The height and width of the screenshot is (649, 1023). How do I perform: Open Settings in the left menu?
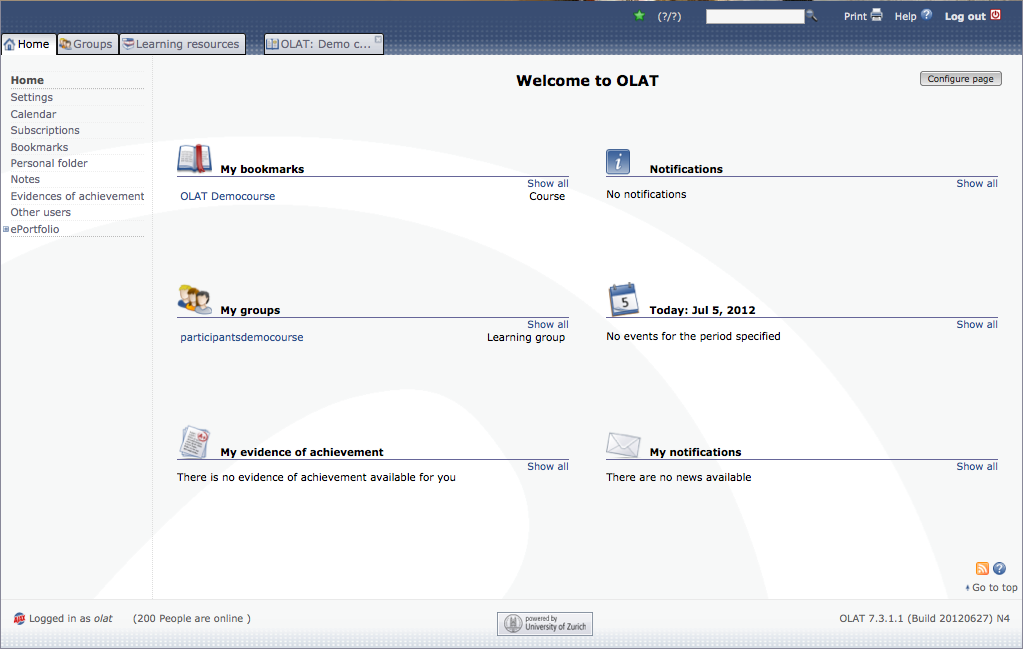(x=32, y=97)
